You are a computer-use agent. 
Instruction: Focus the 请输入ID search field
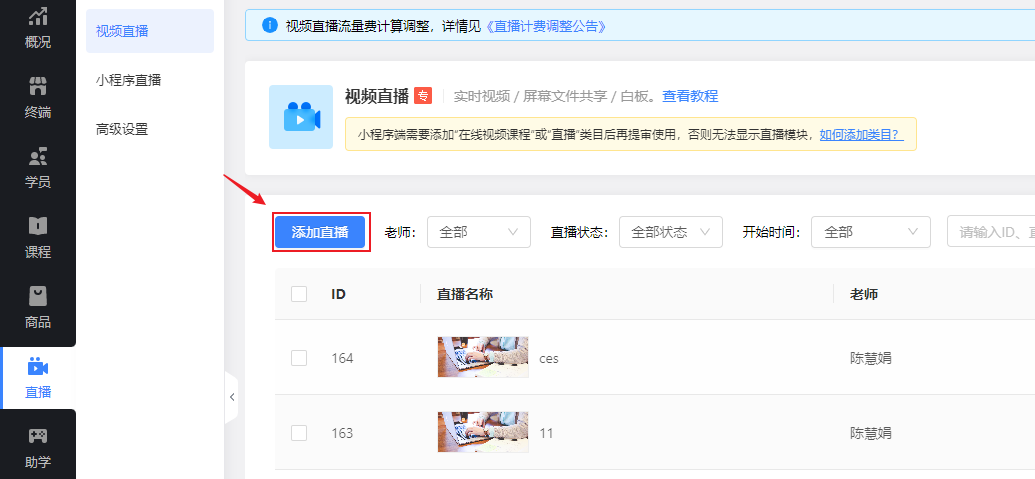pyautogui.click(x=991, y=232)
